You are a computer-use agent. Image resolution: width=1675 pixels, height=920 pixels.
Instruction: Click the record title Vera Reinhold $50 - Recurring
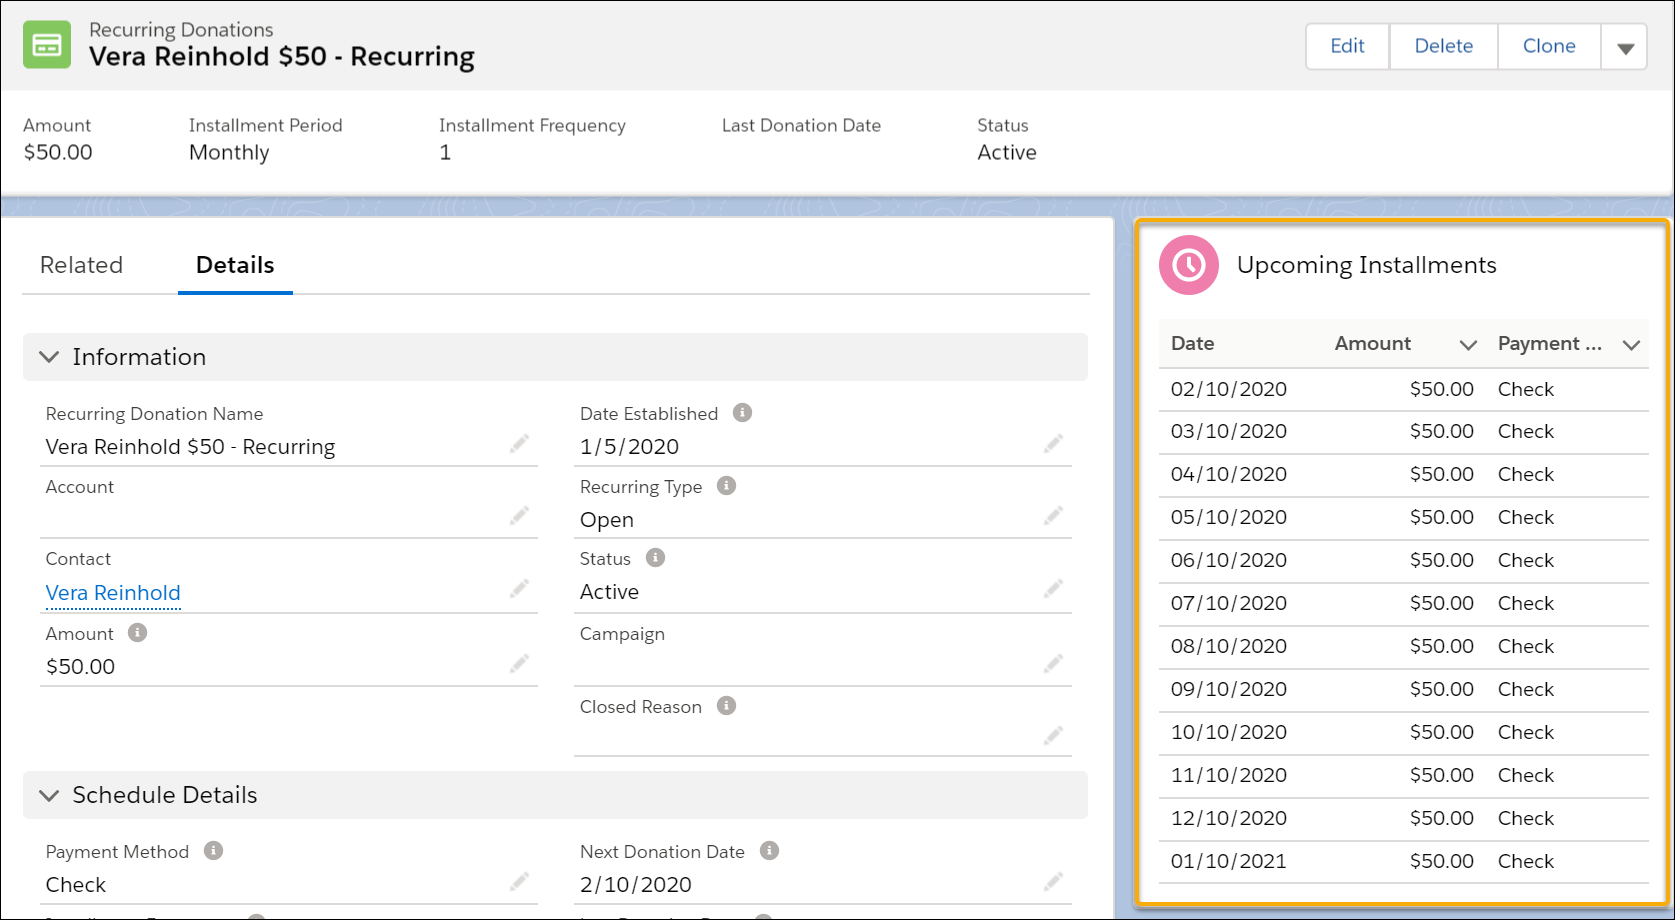[282, 57]
